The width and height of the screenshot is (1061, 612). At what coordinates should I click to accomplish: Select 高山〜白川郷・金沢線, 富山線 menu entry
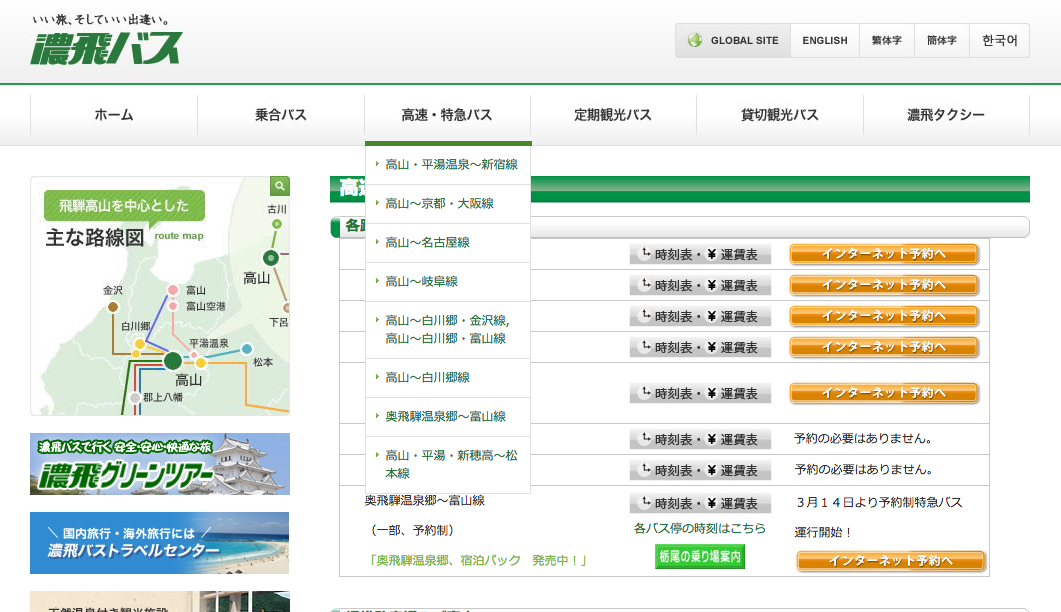[448, 330]
